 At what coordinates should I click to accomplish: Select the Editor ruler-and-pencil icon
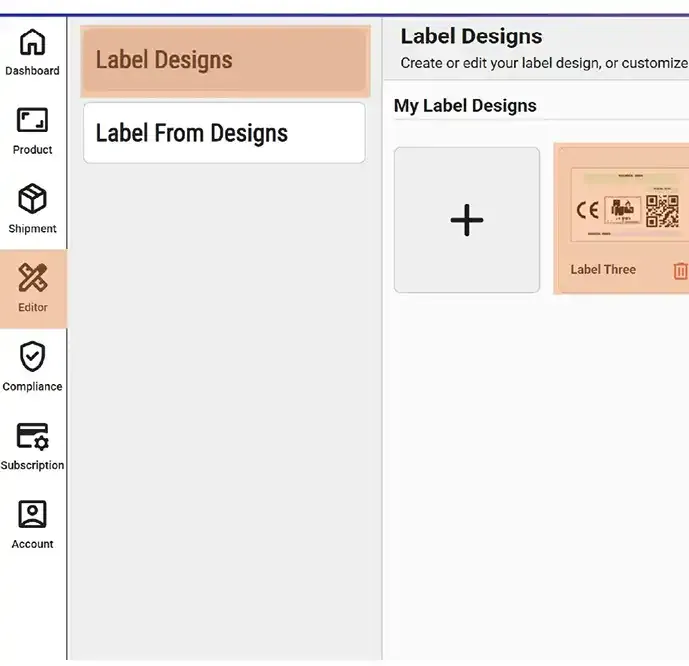point(33,277)
